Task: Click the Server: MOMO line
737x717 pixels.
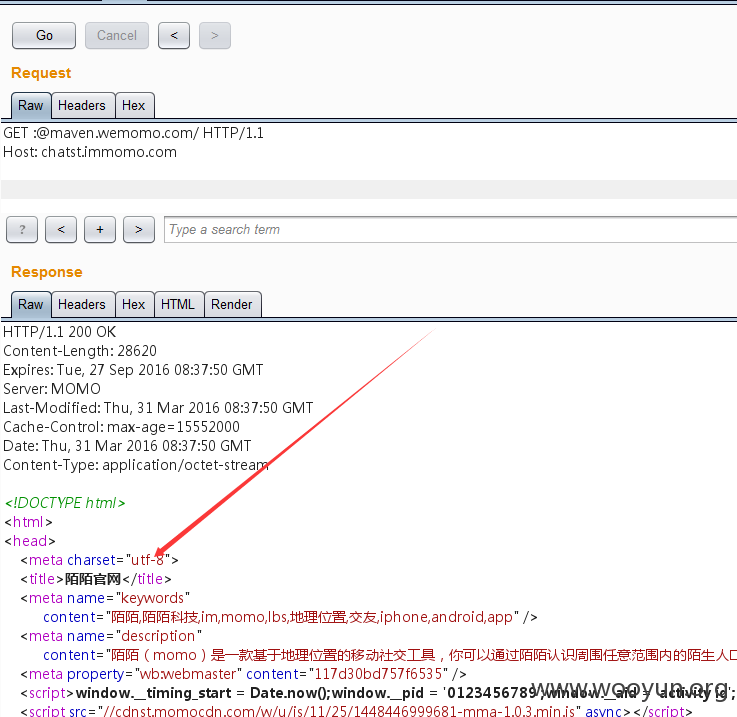Action: pos(52,389)
